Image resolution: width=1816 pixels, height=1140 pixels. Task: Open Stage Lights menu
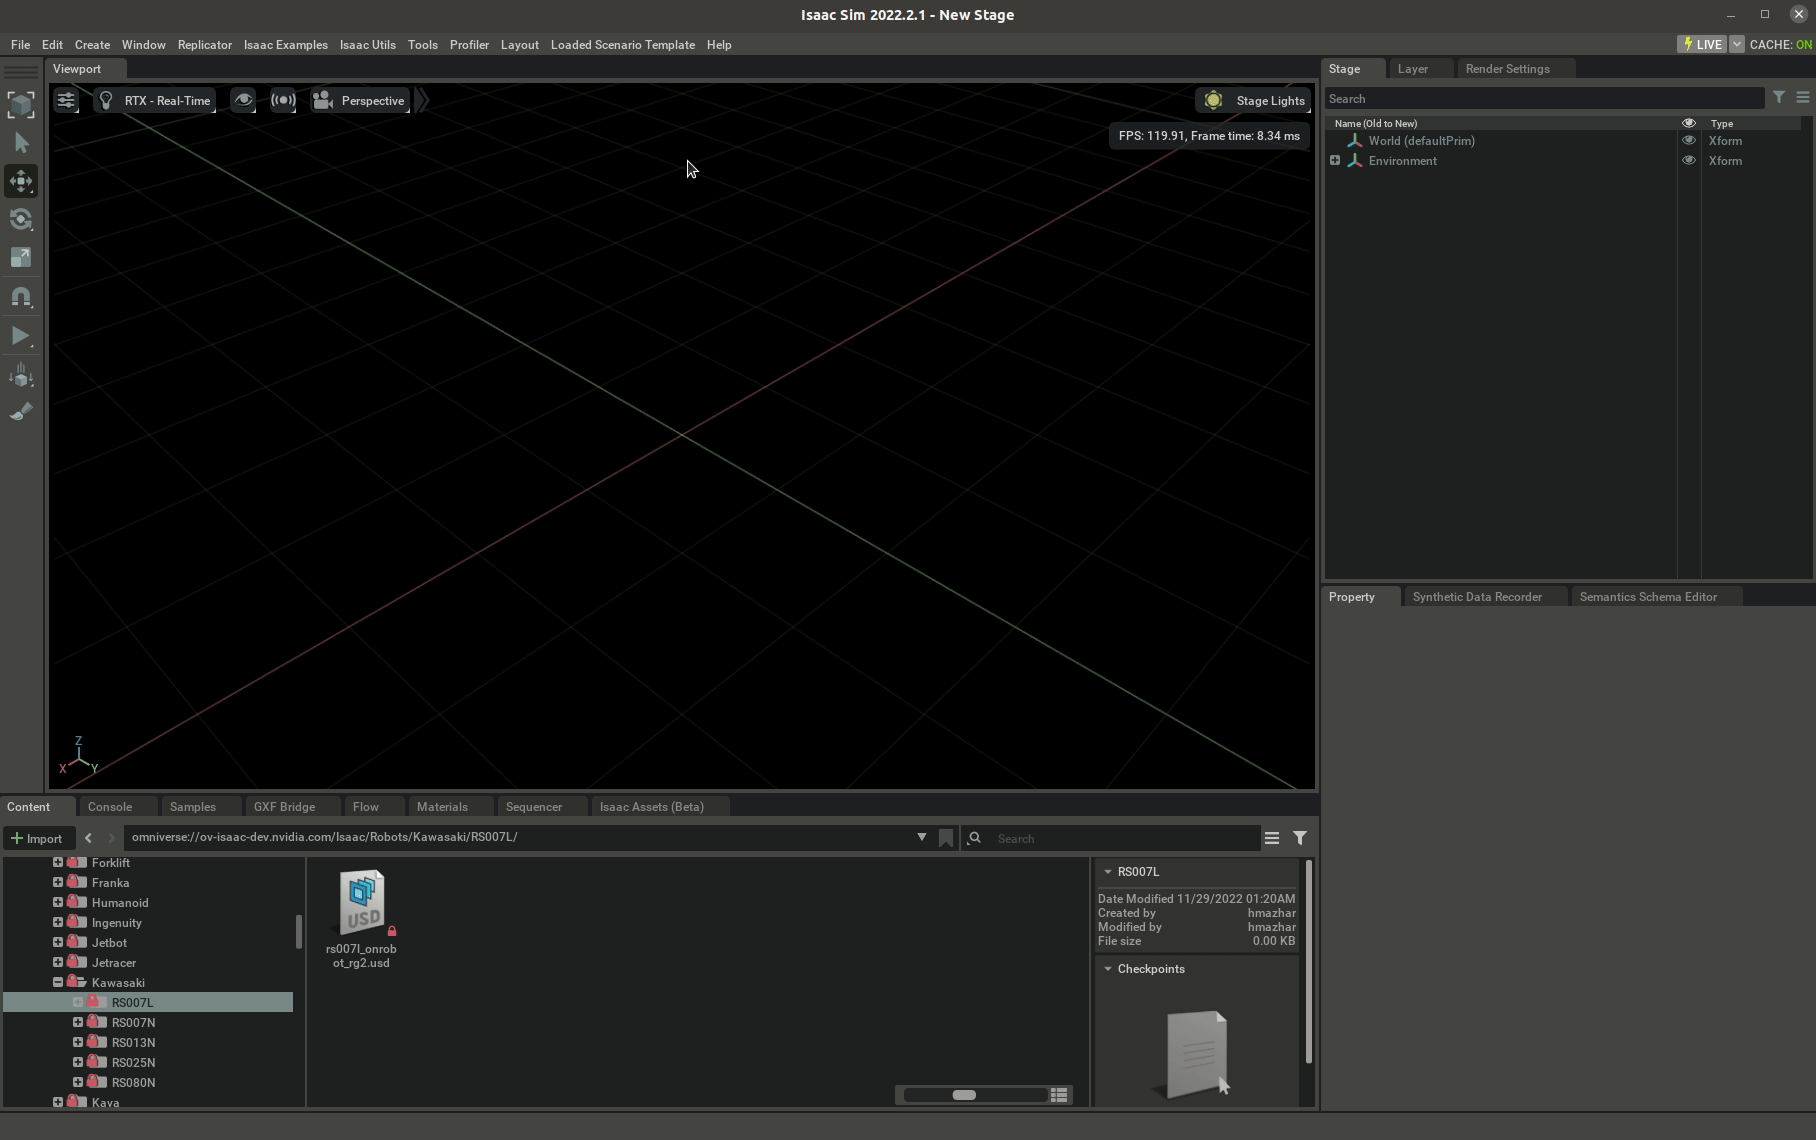click(1253, 100)
